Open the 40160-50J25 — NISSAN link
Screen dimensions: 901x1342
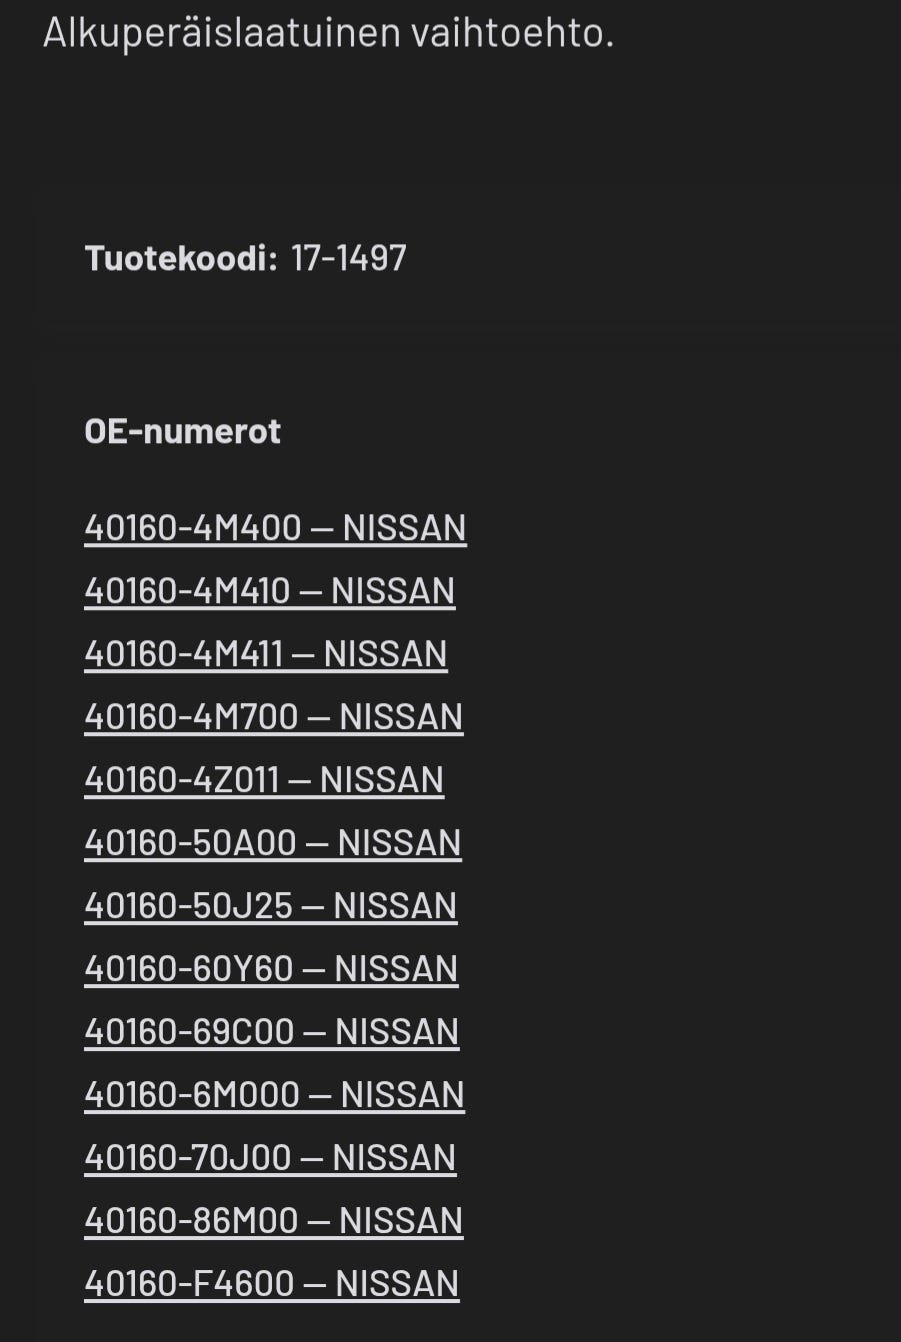coord(271,906)
